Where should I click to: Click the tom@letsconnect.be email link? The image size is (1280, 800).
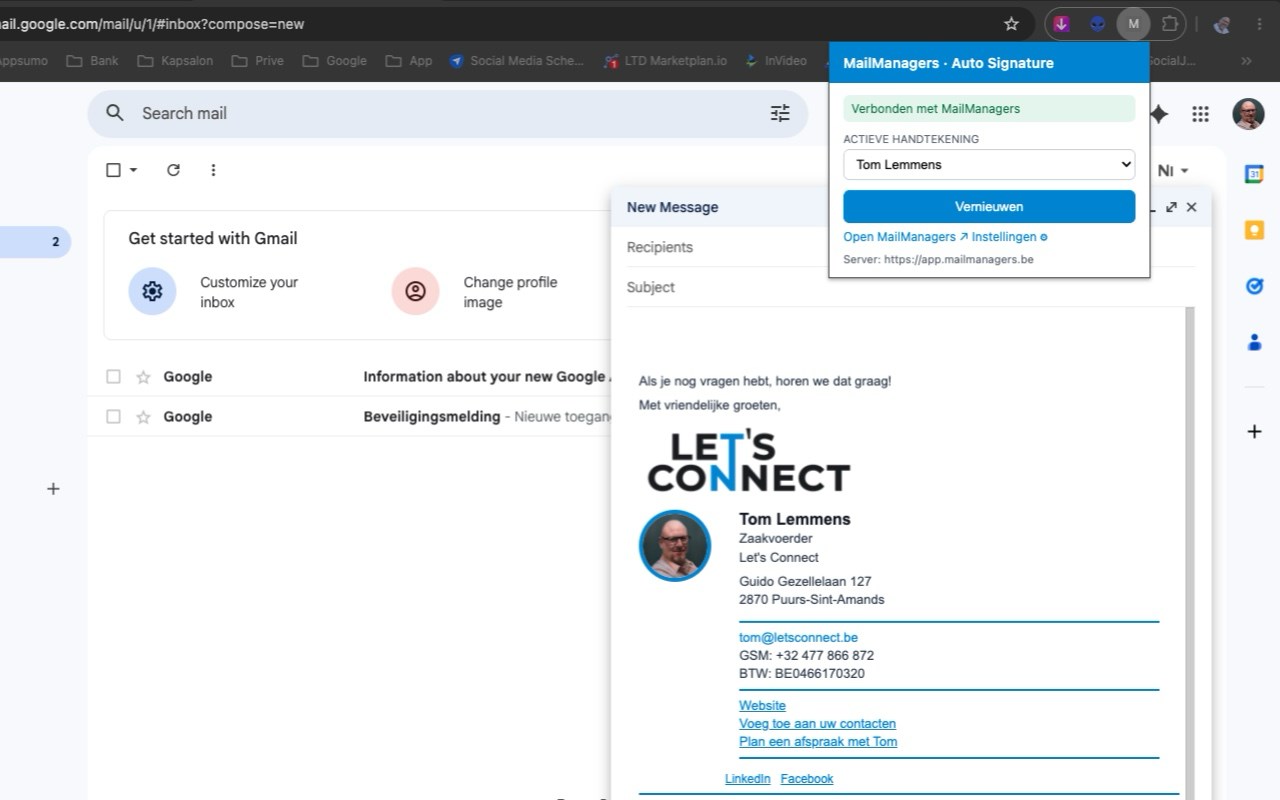[798, 638]
